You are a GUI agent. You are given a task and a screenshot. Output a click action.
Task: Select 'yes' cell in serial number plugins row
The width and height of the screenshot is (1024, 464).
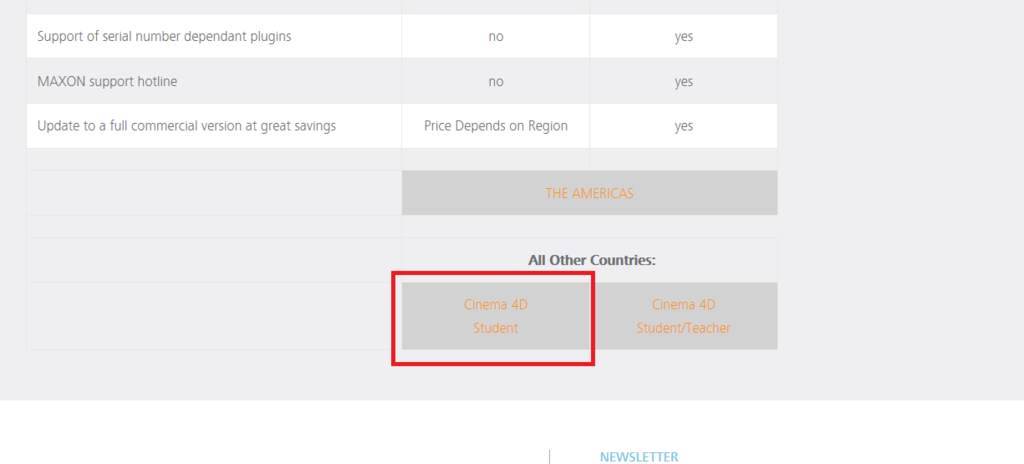684,37
